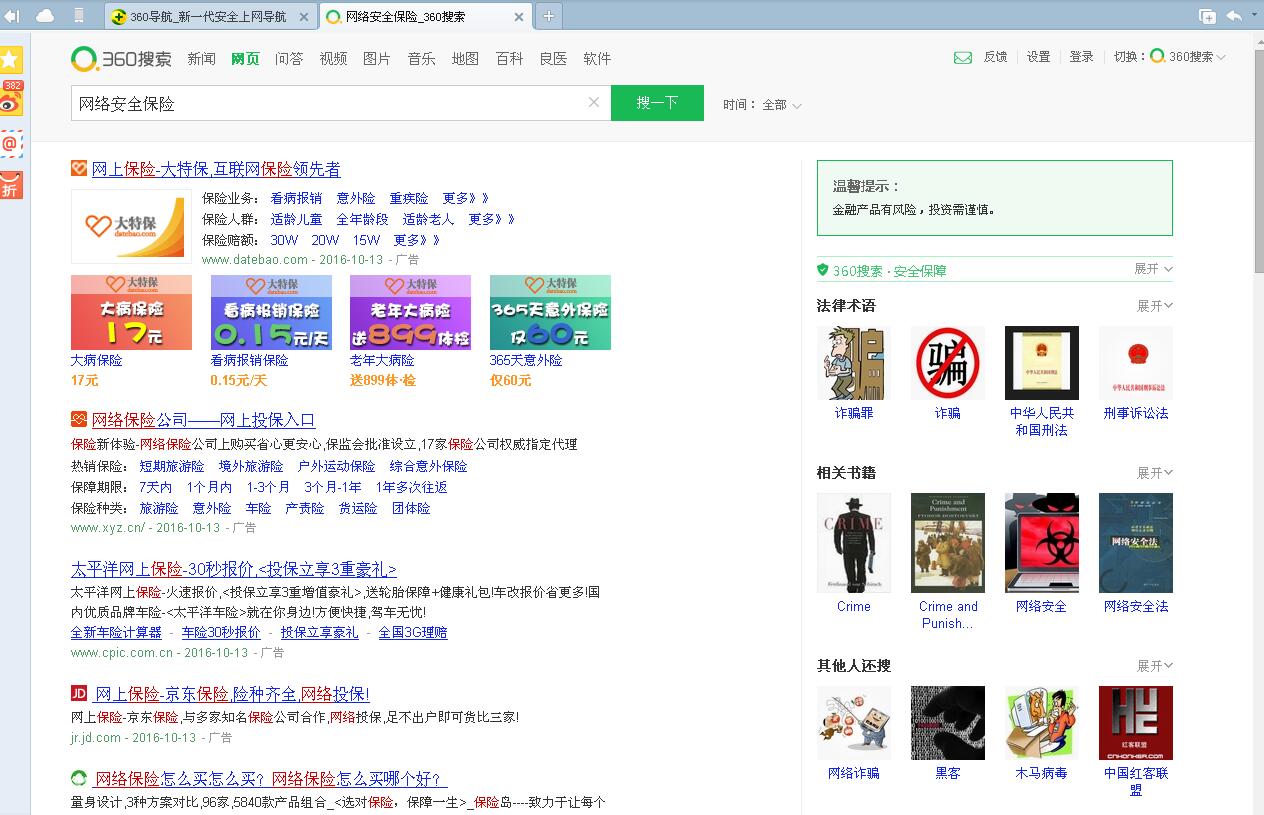Open the mail @ sidebar icon
Screen dimensions: 1264x815
(x=11, y=143)
